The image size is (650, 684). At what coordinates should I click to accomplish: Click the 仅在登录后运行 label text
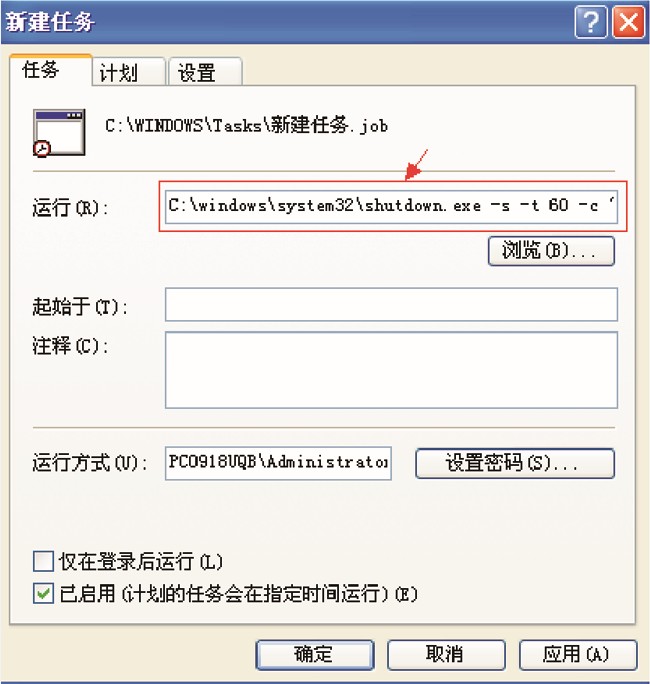[141, 561]
